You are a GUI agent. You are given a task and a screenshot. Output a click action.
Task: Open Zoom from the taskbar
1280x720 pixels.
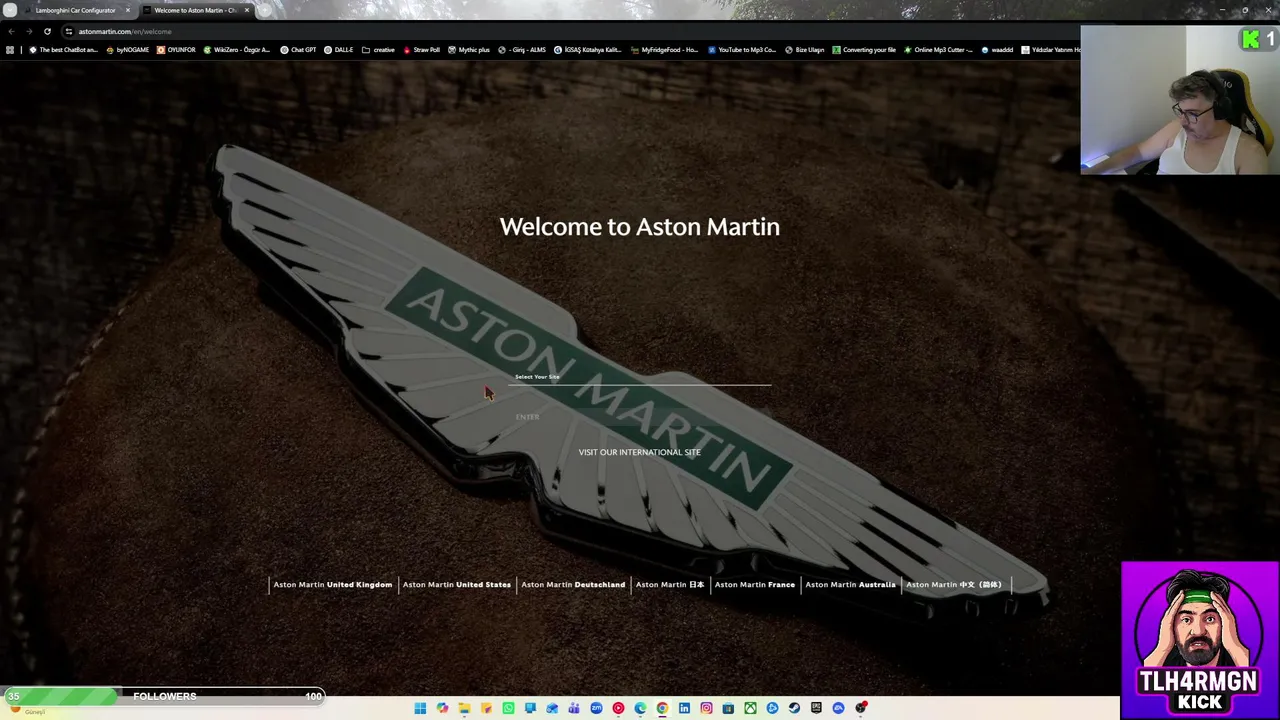[596, 708]
